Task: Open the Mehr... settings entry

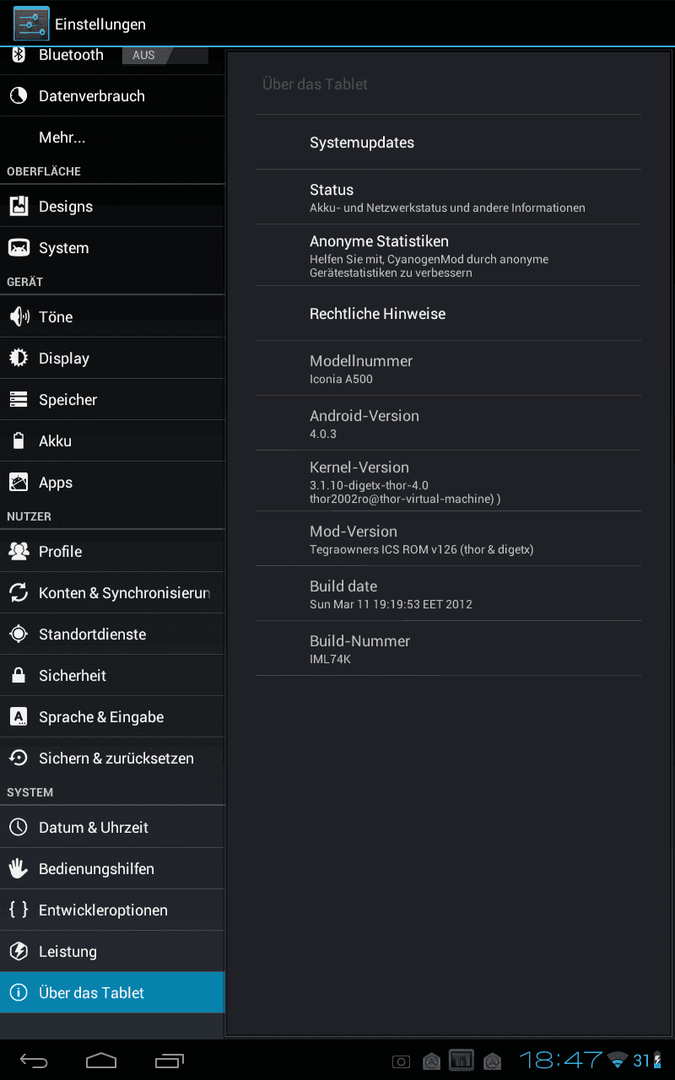Action: click(x=112, y=137)
